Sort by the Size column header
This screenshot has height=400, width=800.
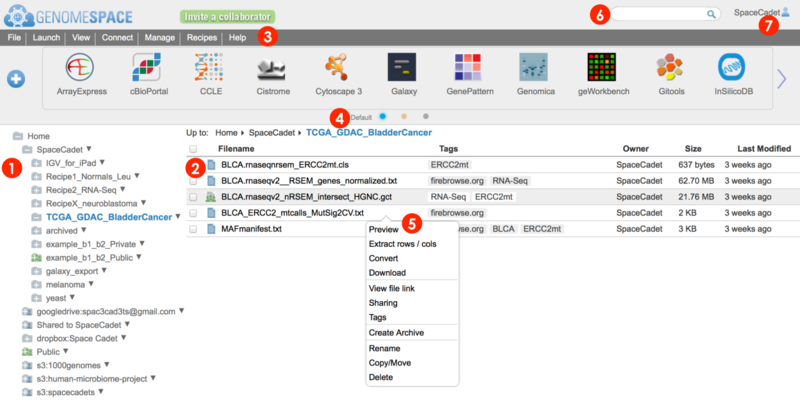[693, 149]
